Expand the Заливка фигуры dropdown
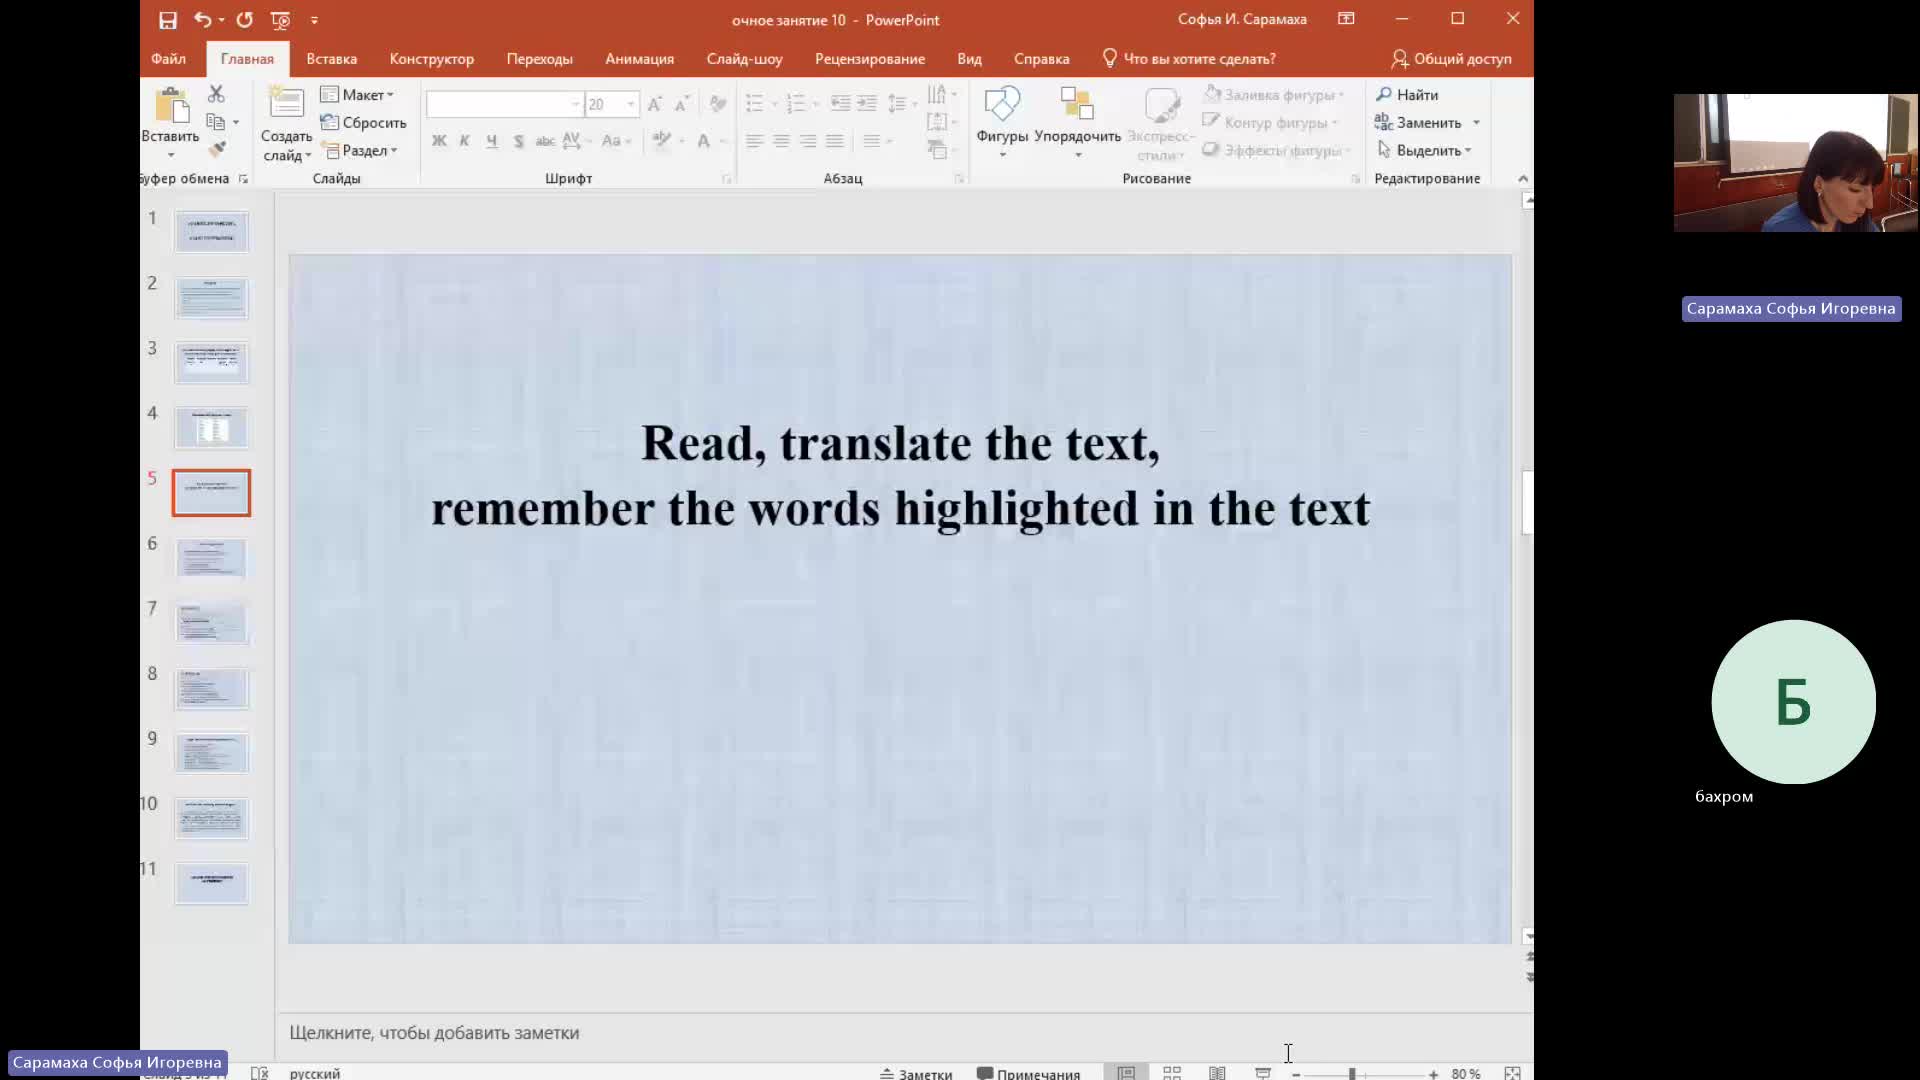The height and width of the screenshot is (1080, 1920). [1274, 95]
